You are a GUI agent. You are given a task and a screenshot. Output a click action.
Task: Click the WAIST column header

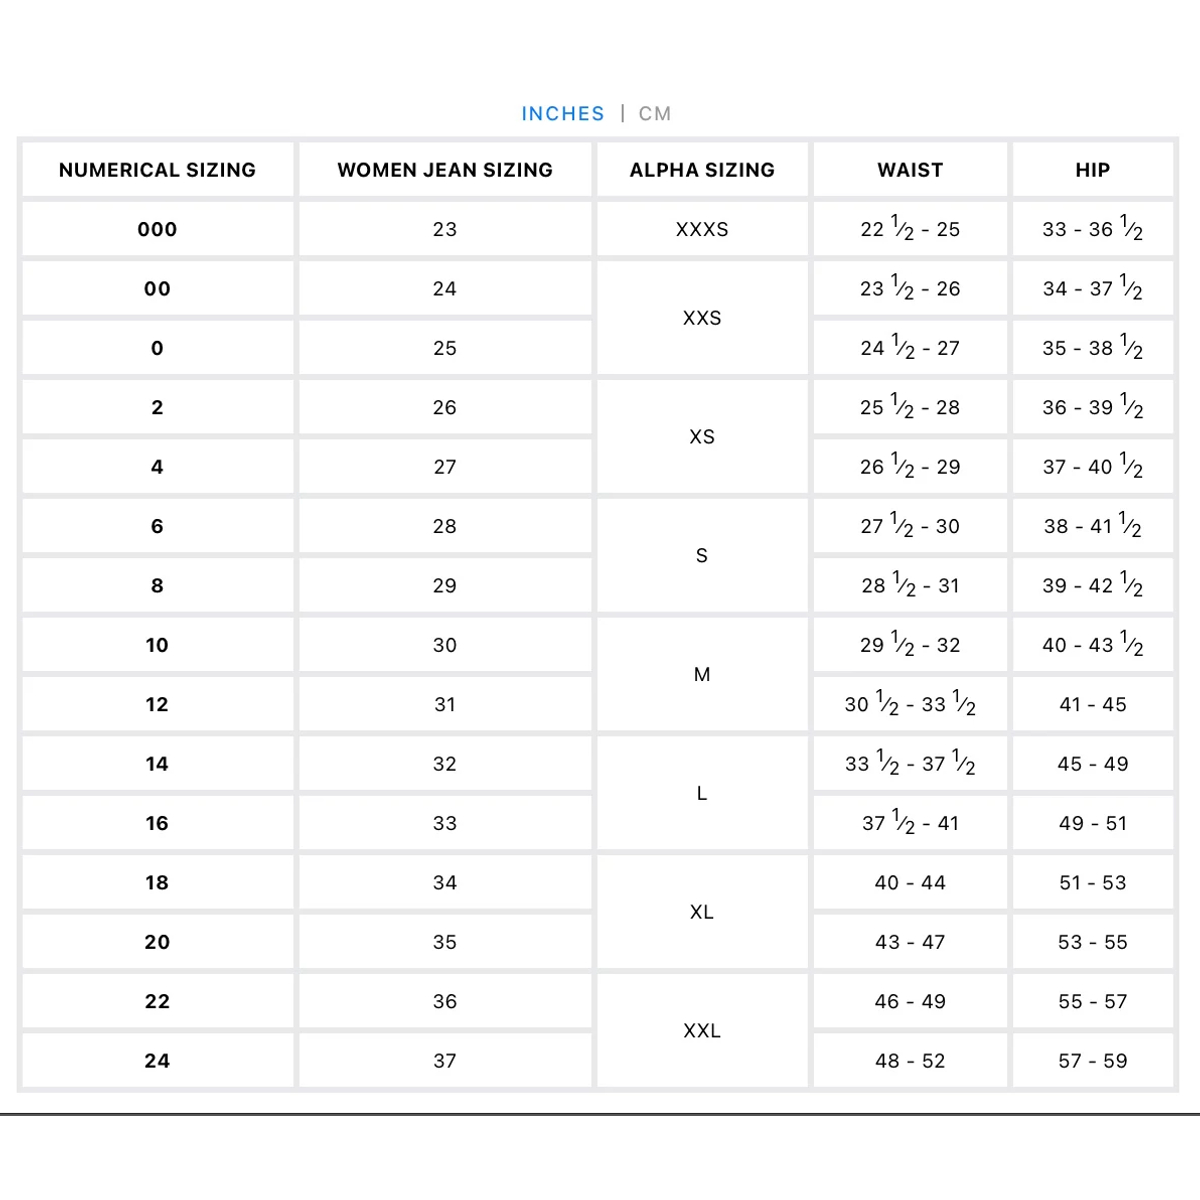coord(910,170)
